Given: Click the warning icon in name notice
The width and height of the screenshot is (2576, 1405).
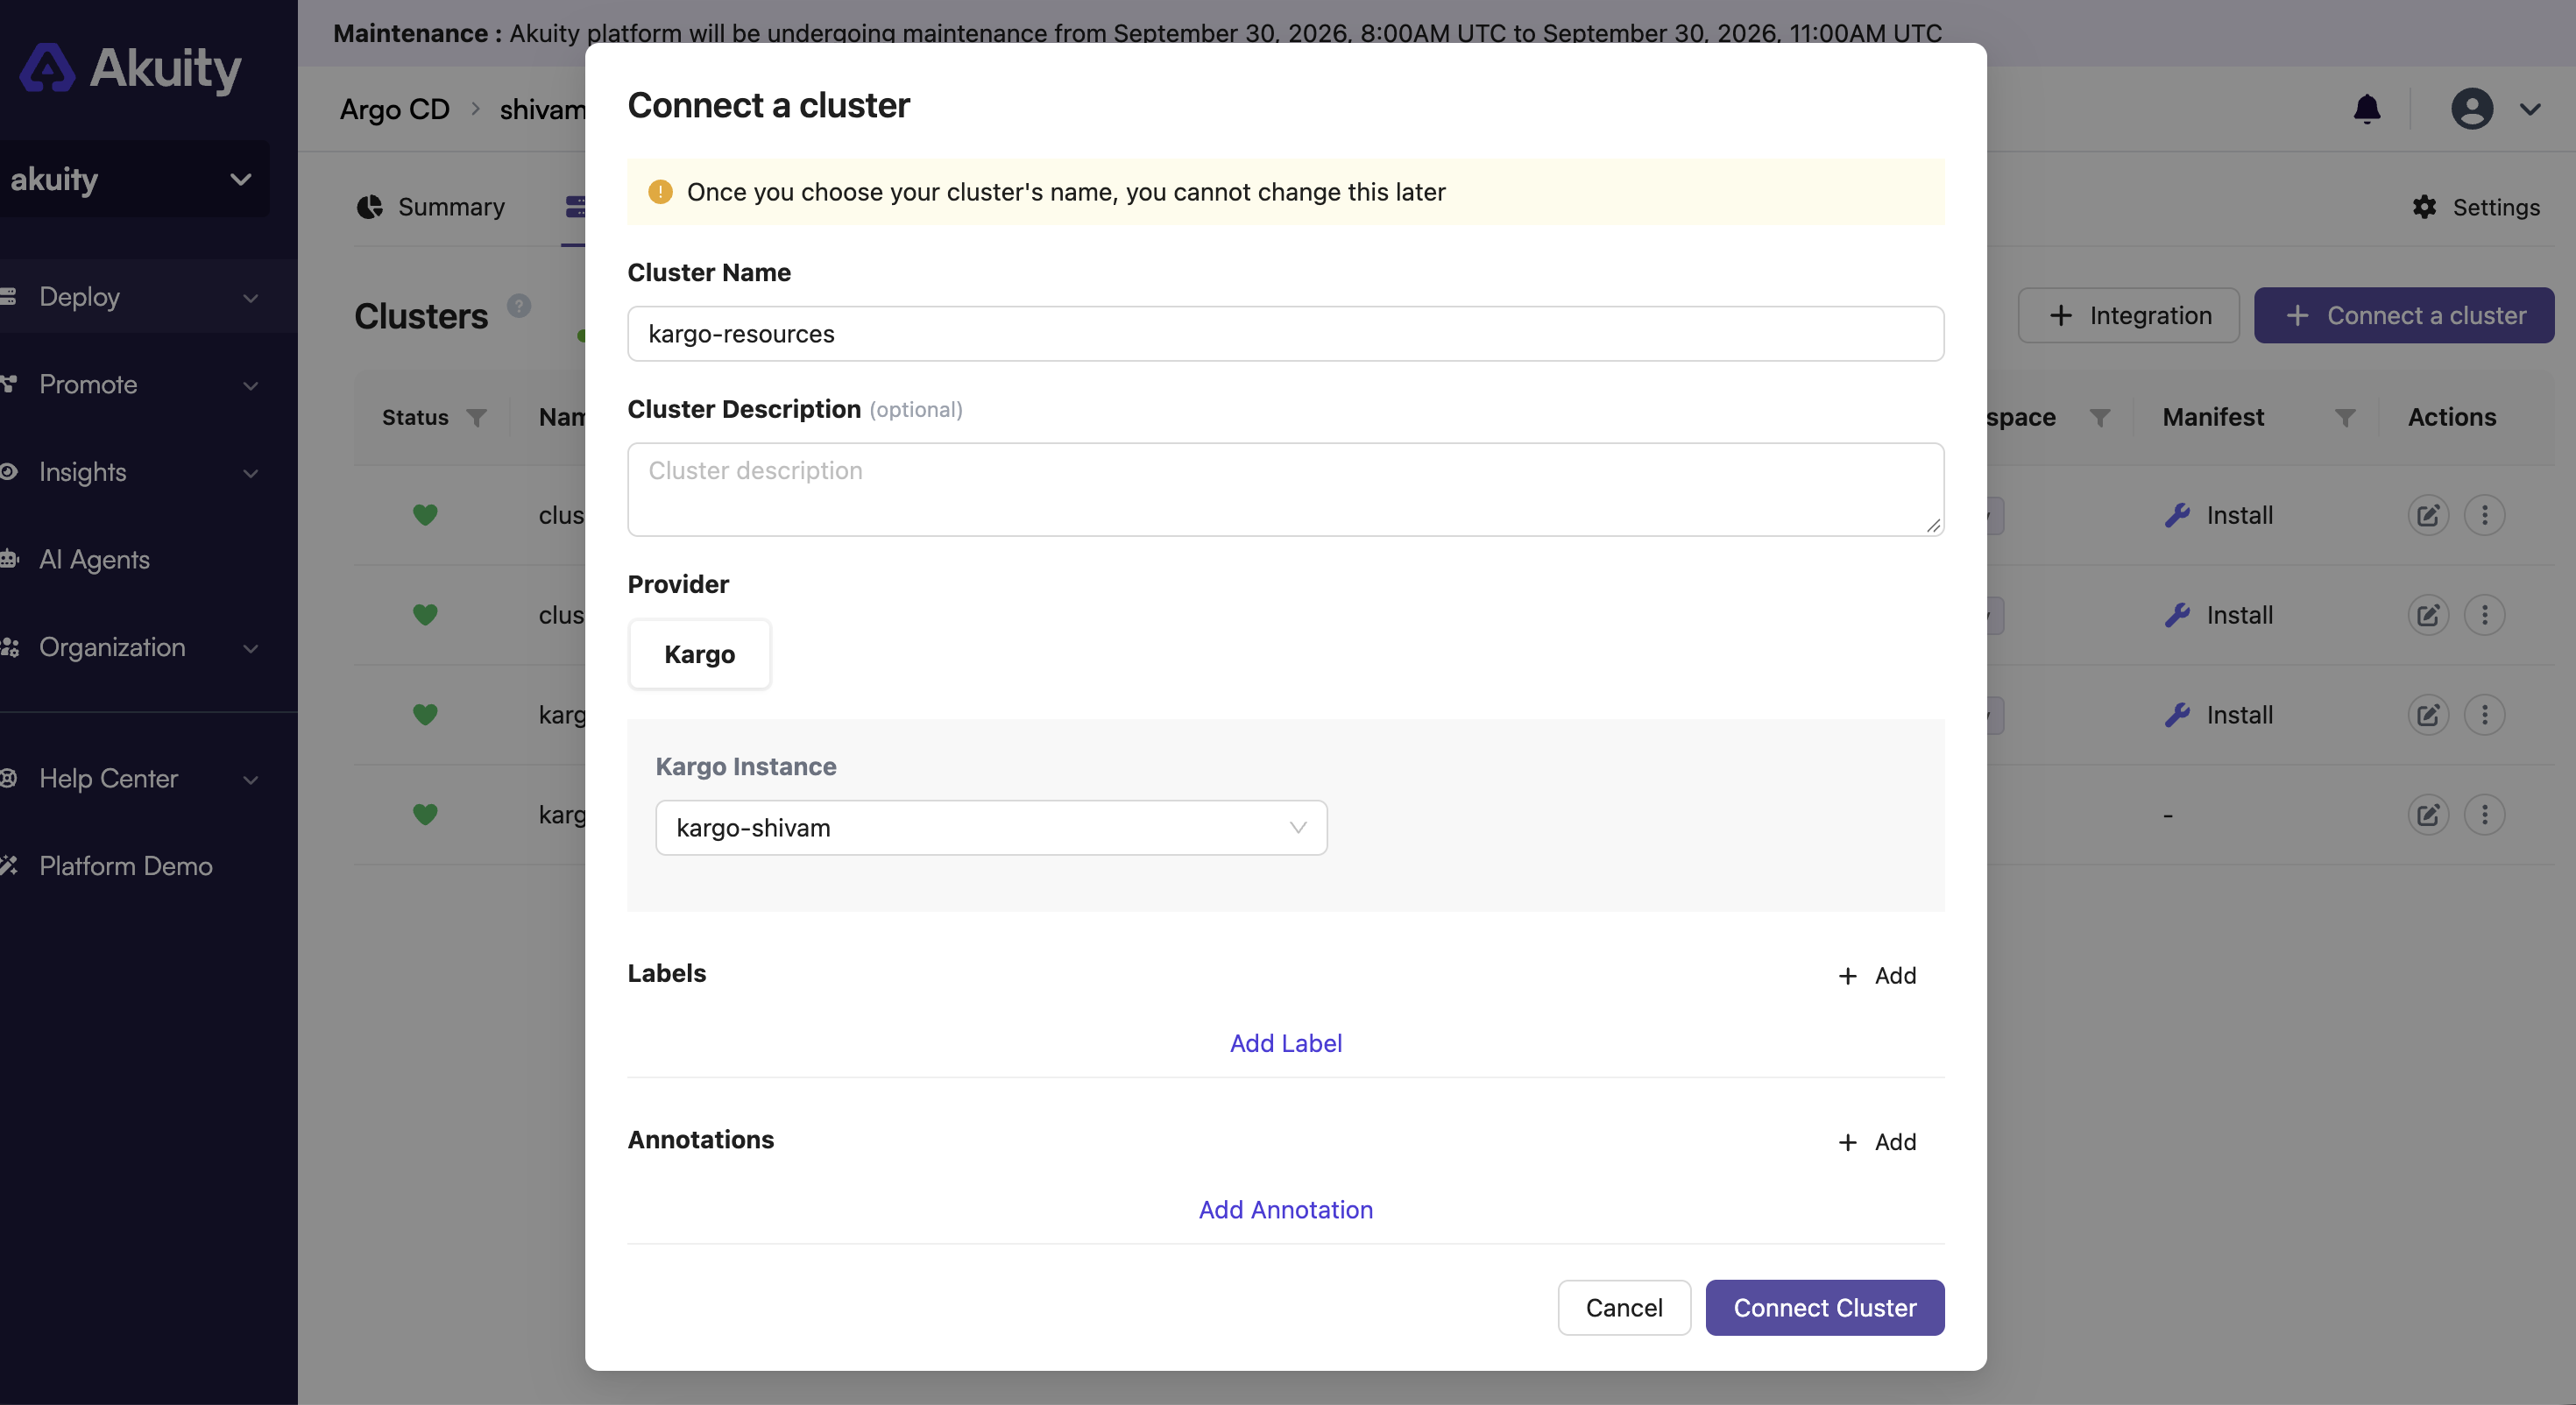Looking at the screenshot, I should 660,192.
